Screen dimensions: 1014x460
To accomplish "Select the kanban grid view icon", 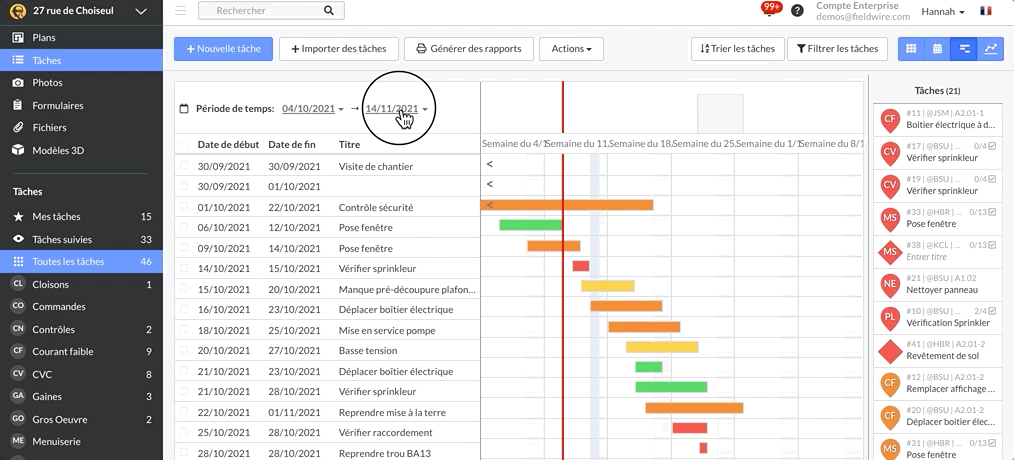I will [x=911, y=48].
